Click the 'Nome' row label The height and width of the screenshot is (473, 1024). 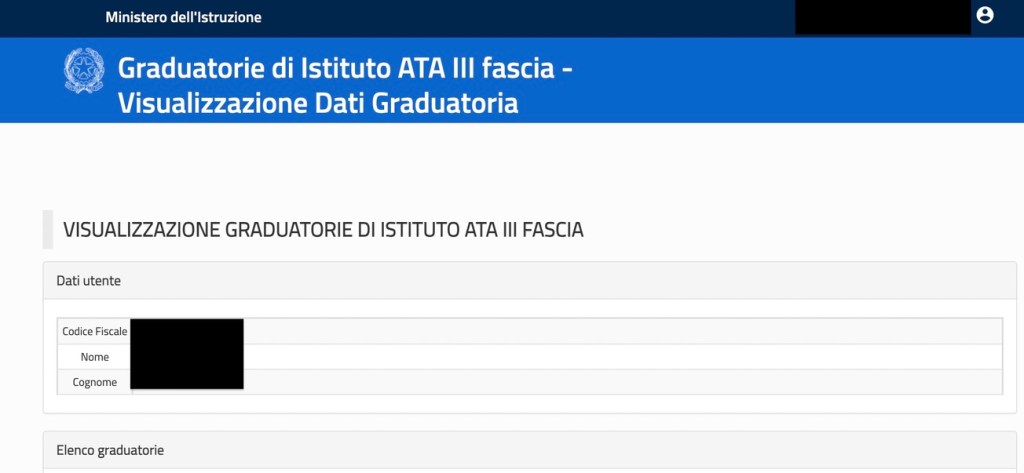point(95,357)
